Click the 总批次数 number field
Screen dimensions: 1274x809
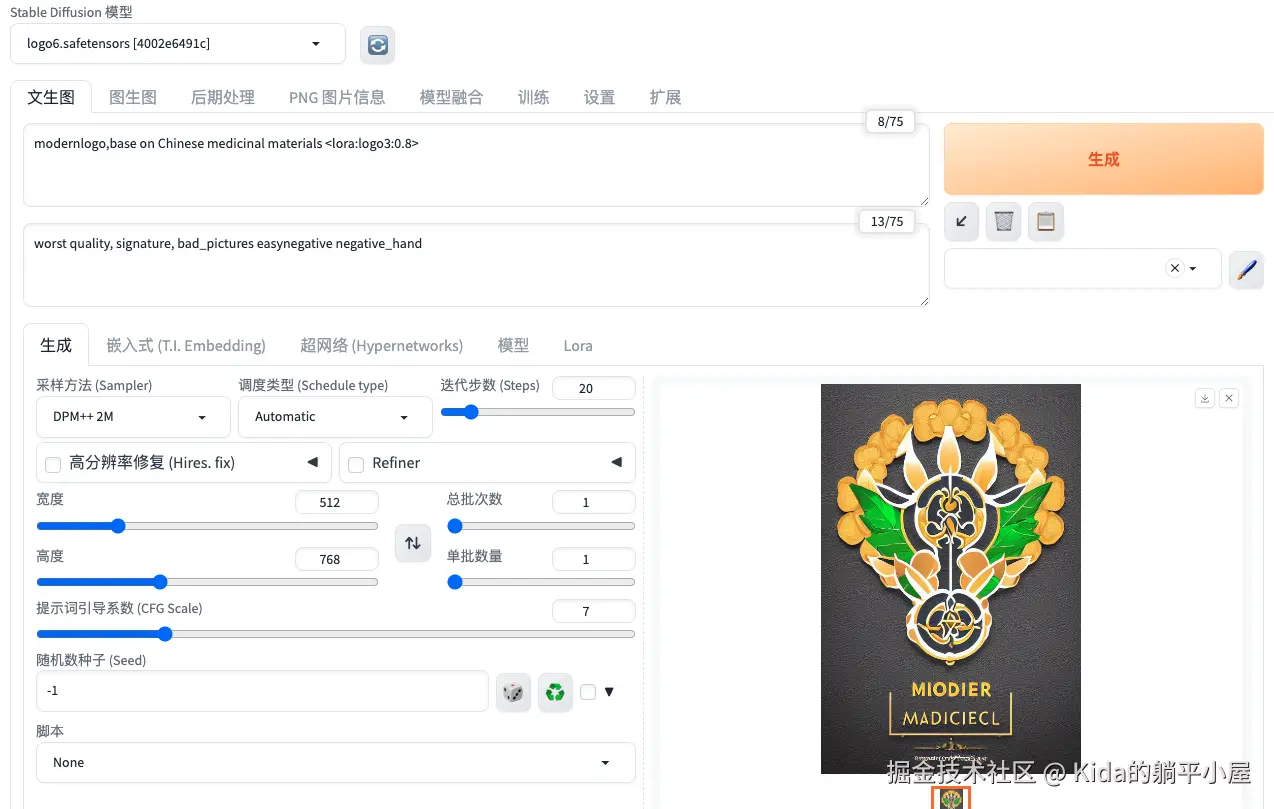[x=593, y=502]
